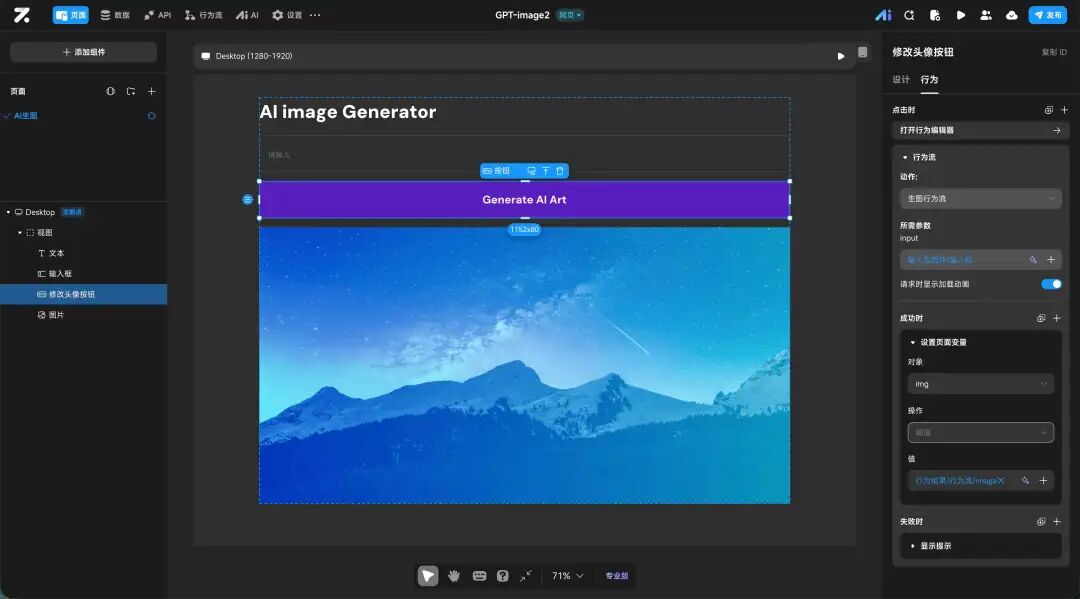Open the 数据 data tab

(x=115, y=15)
